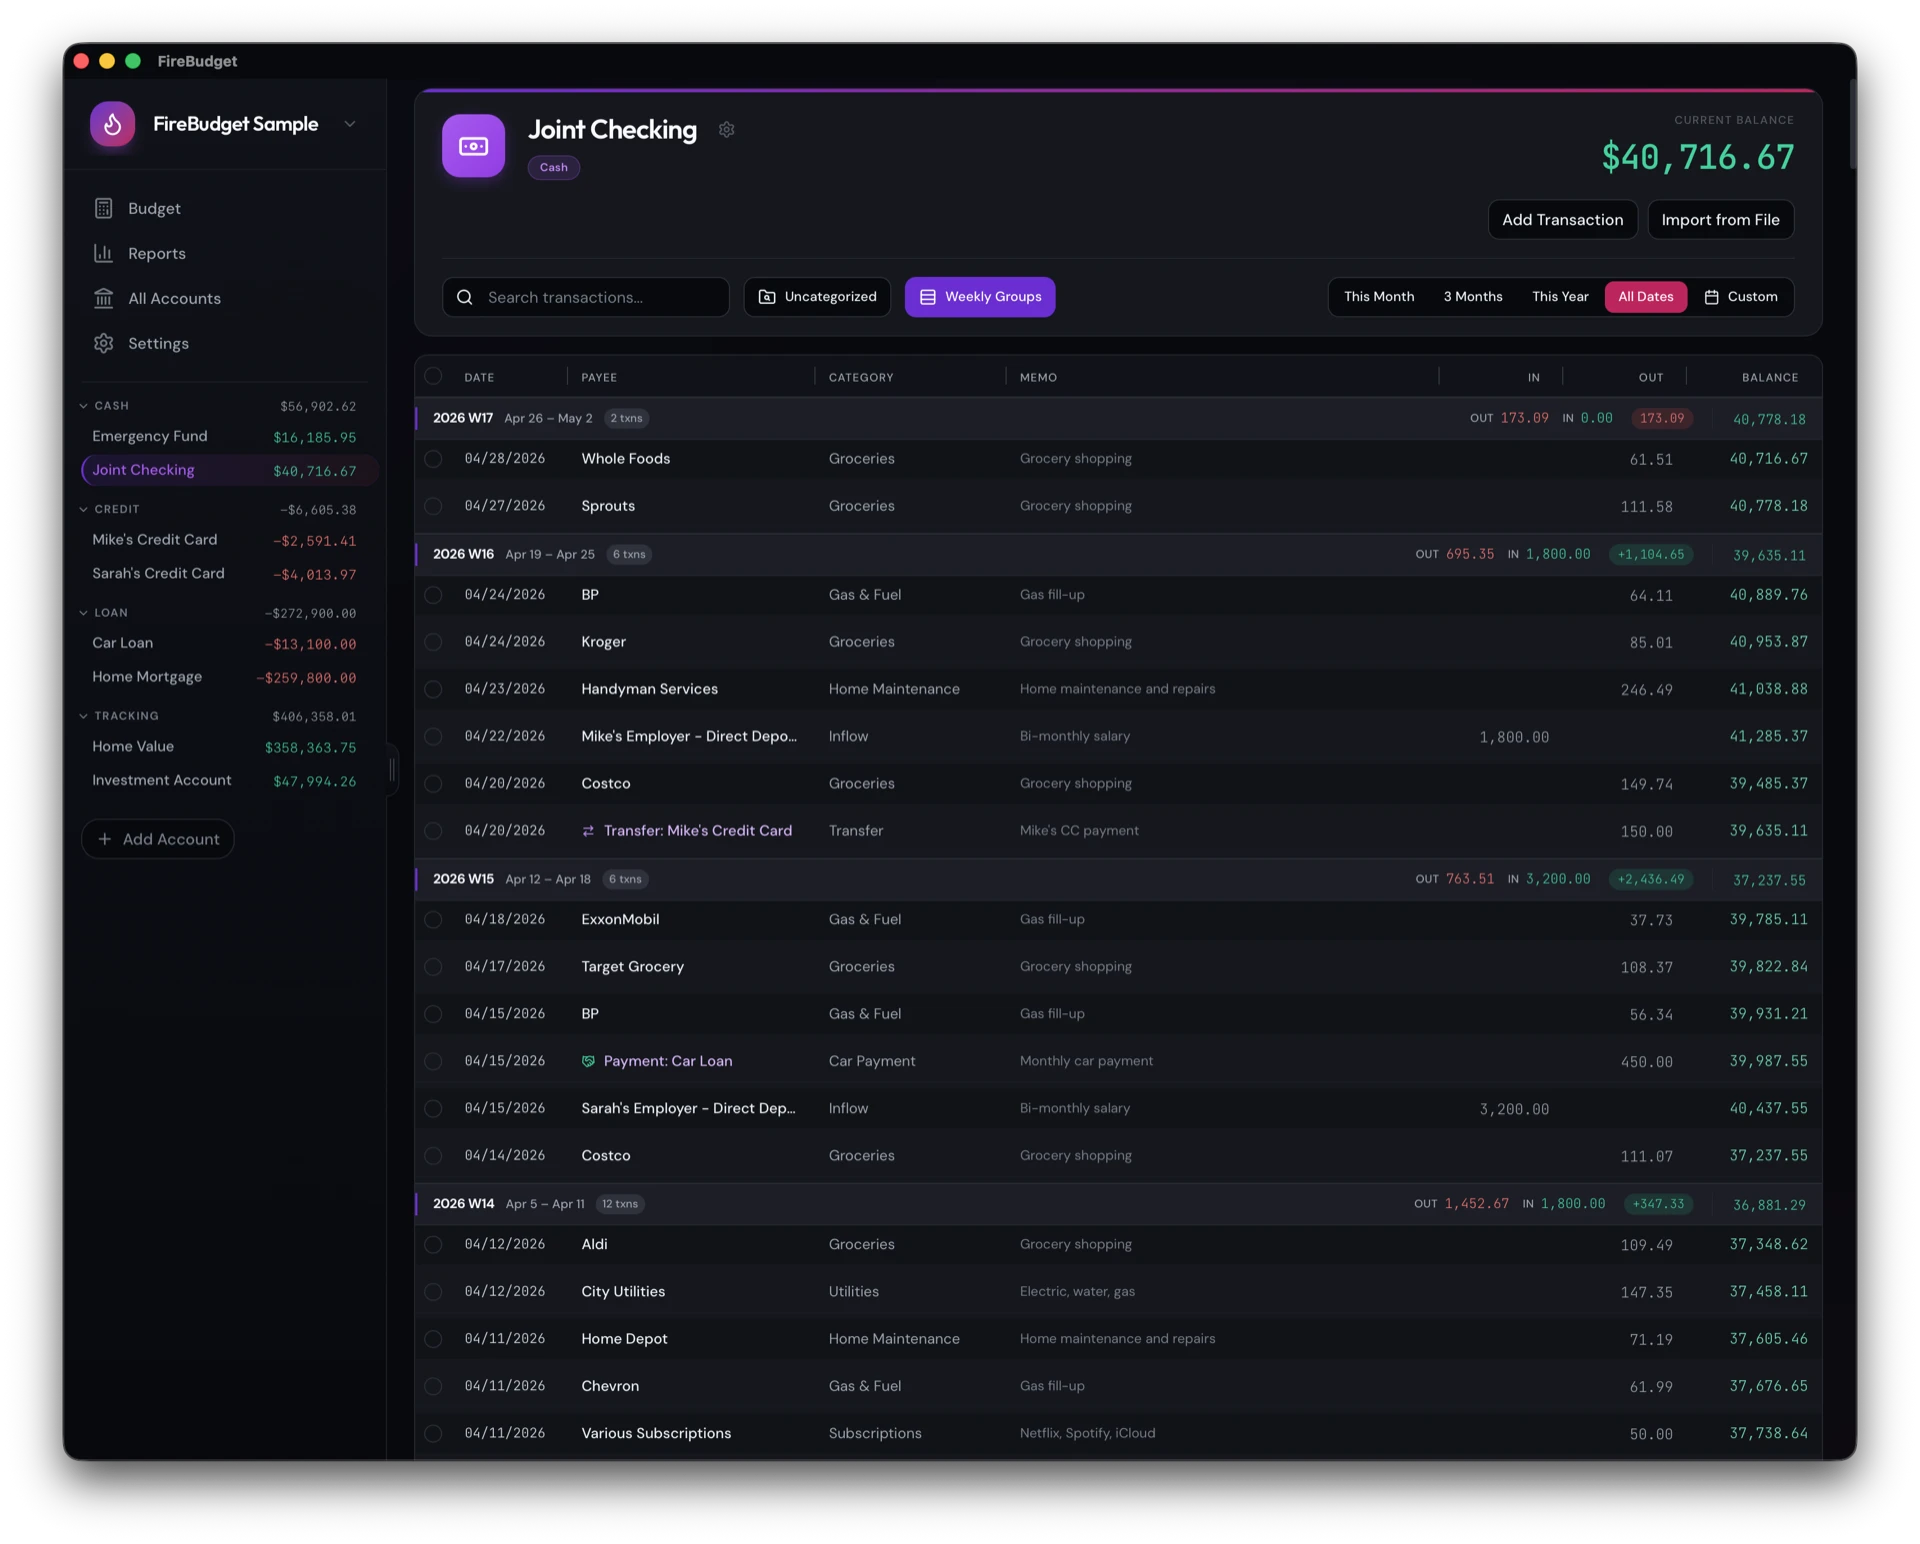Collapse the CASH account group
Screen dimensions: 1920x1544
click(84, 405)
